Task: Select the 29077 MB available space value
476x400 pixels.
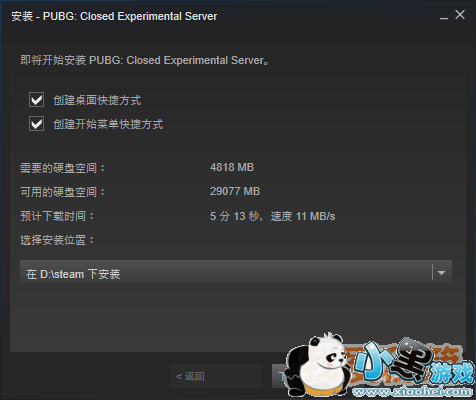Action: tap(235, 191)
